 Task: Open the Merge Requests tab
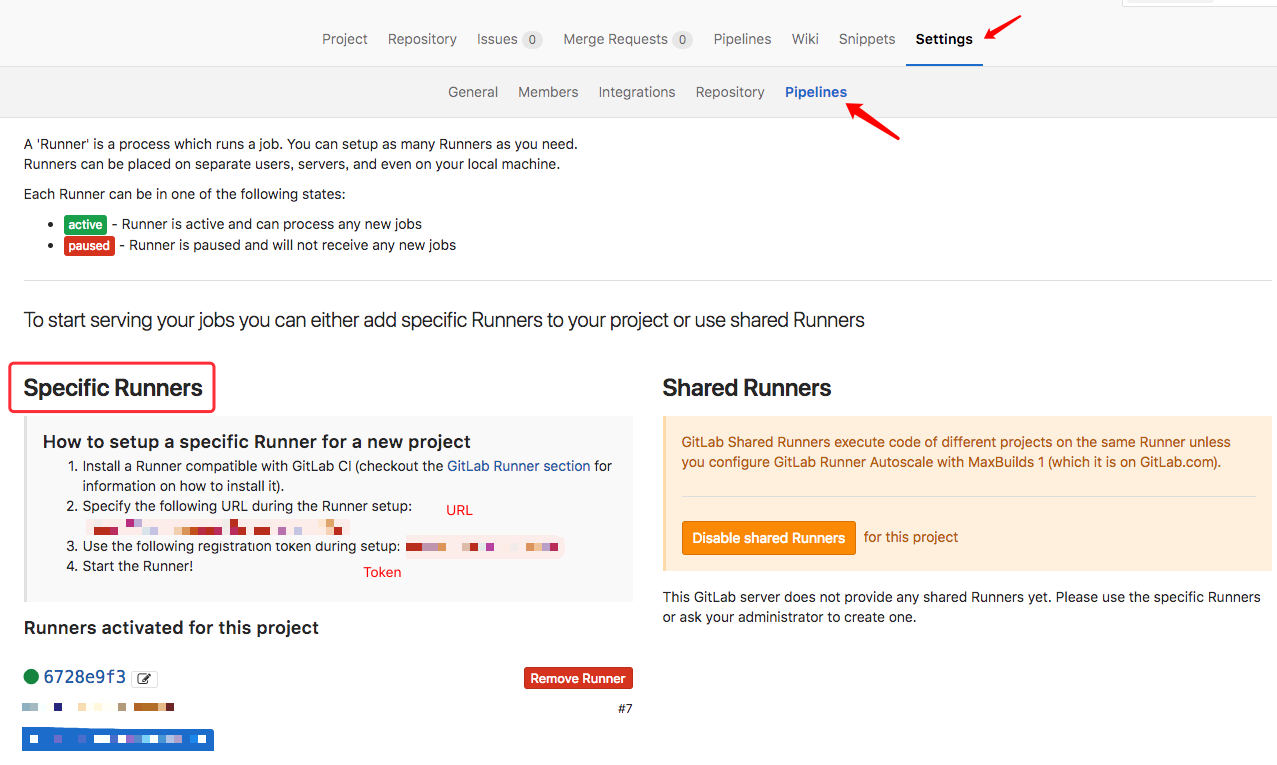click(615, 39)
